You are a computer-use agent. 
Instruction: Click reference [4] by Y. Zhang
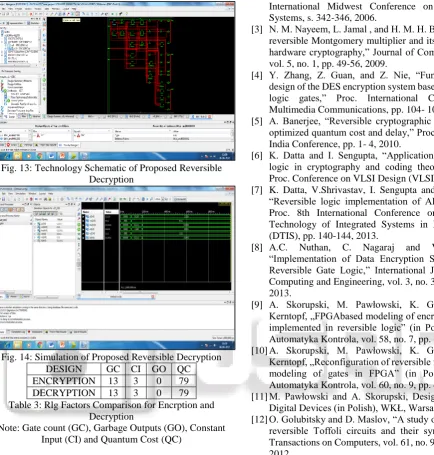(x=343, y=92)
